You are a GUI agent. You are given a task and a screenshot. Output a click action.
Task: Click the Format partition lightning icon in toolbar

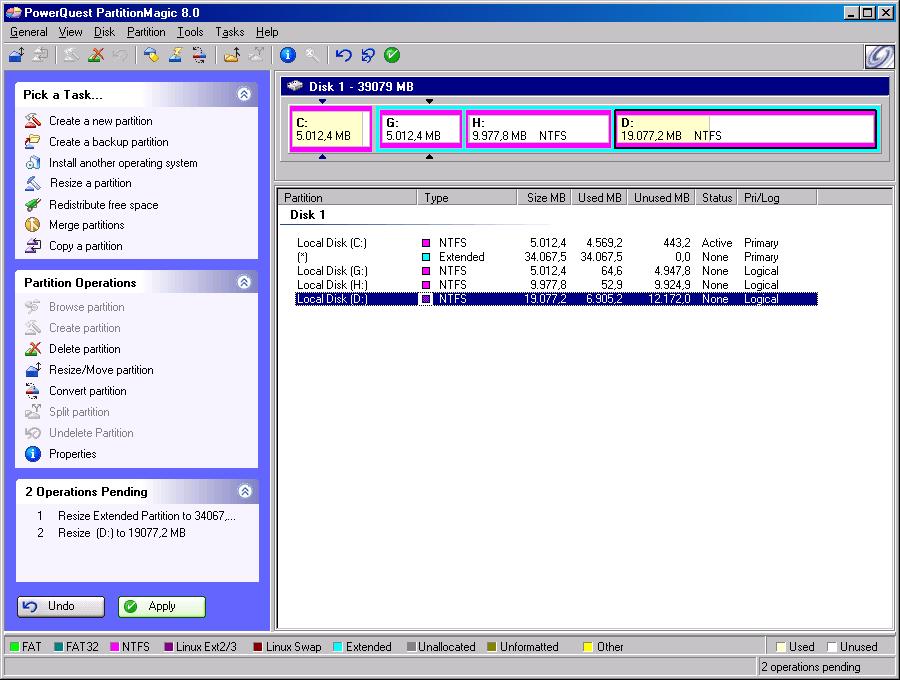coord(175,55)
